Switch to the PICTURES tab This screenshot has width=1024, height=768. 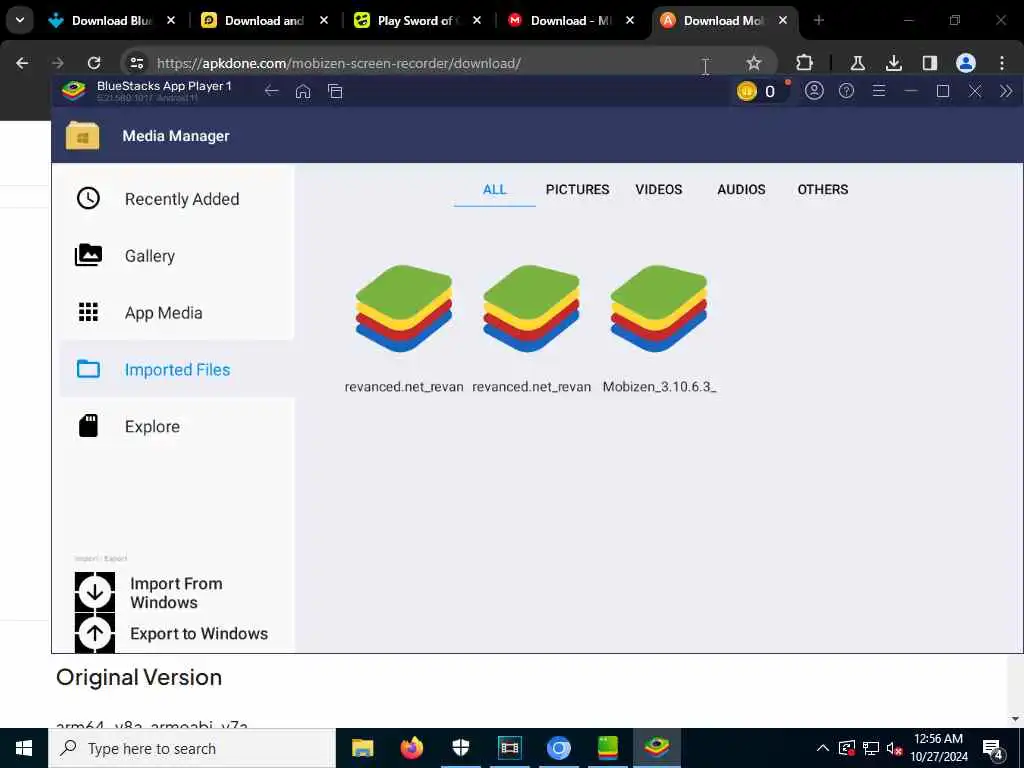tap(577, 189)
